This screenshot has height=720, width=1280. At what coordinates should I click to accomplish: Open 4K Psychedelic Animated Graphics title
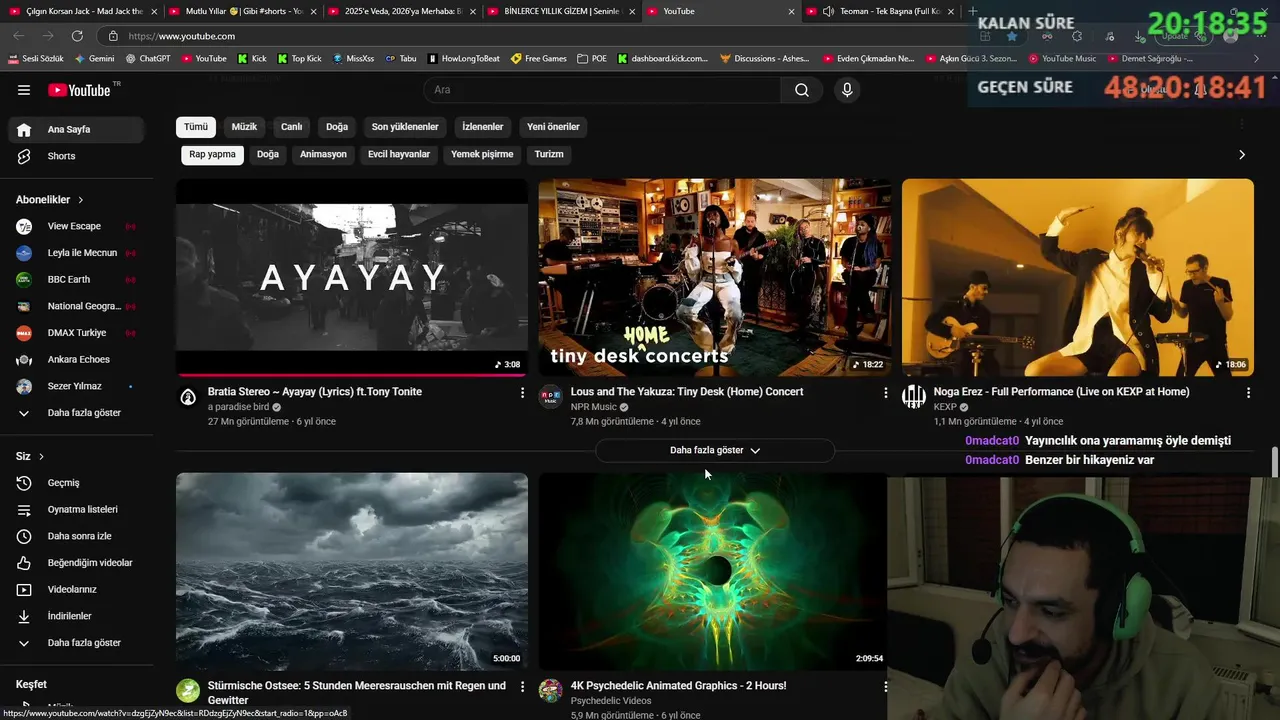(678, 686)
